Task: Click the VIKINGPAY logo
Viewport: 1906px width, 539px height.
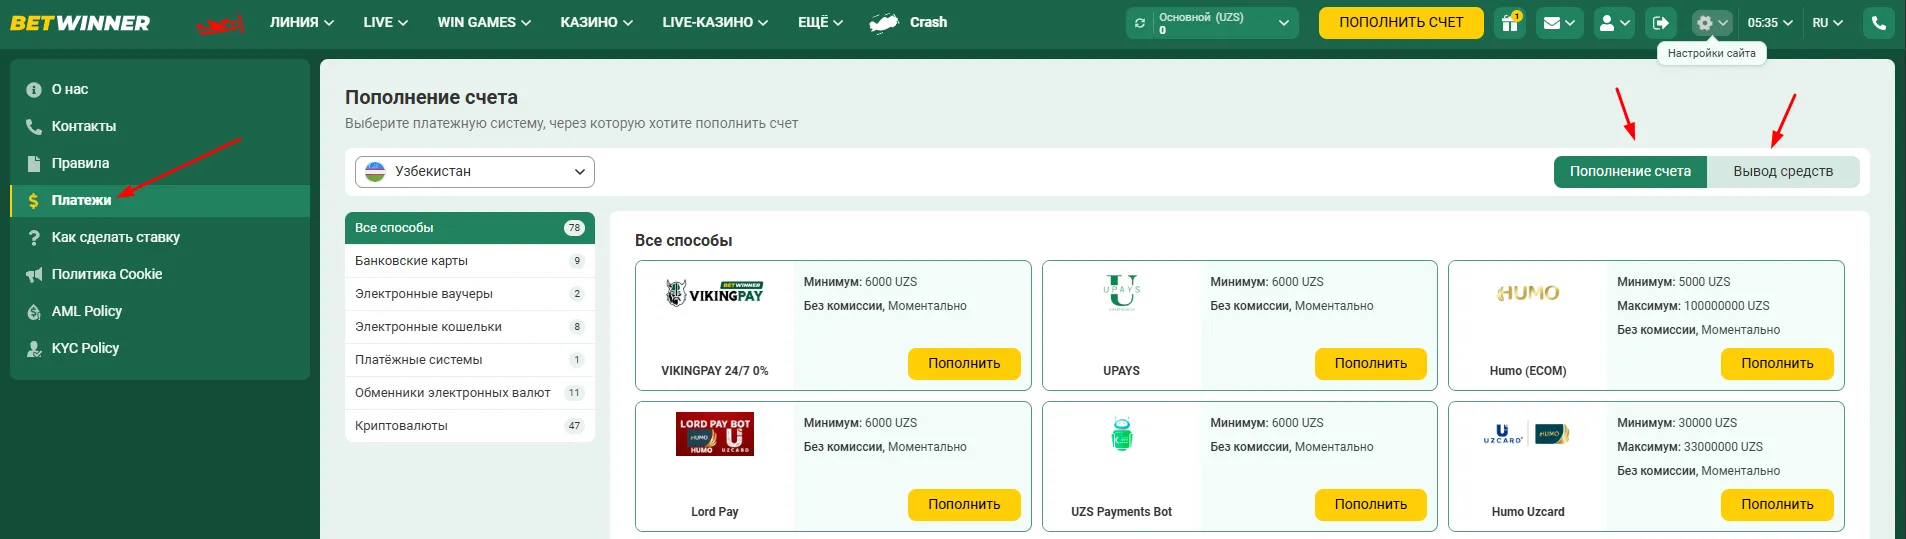Action: (x=715, y=292)
